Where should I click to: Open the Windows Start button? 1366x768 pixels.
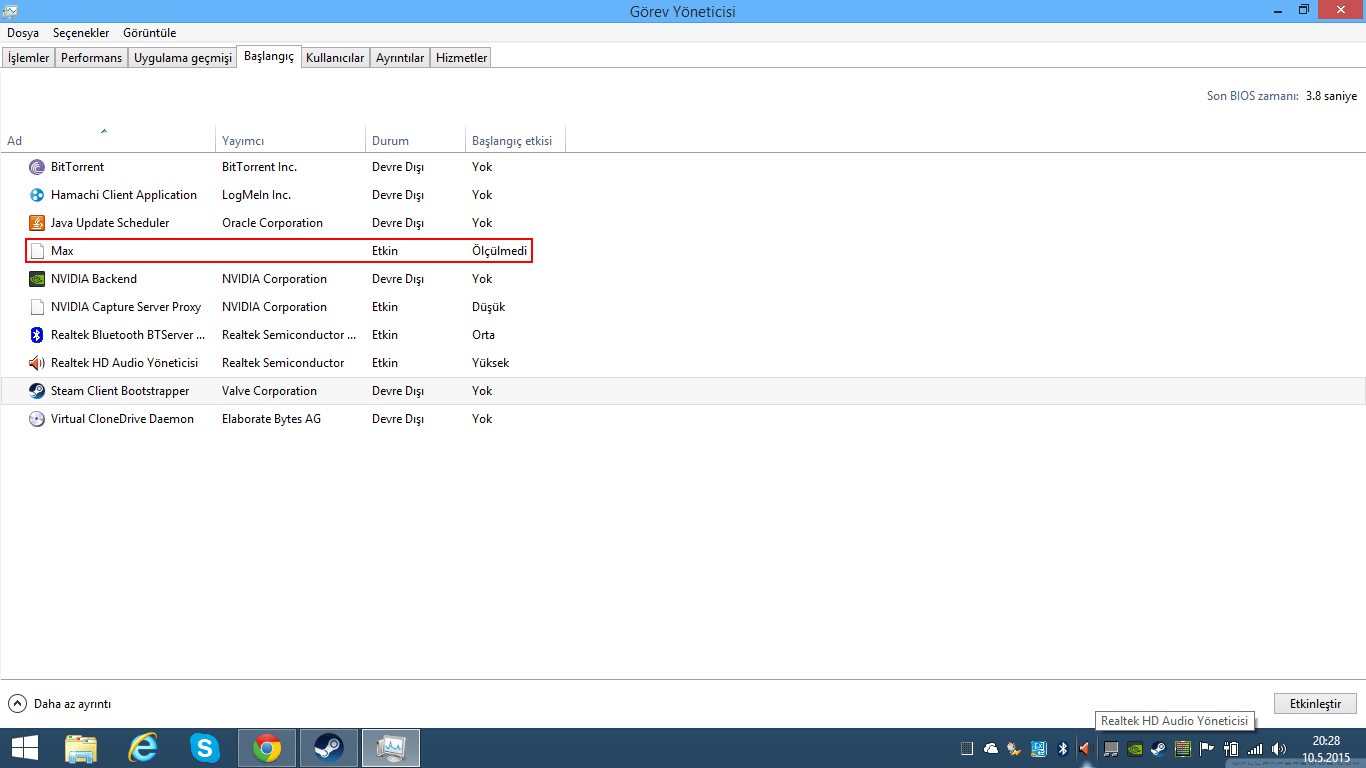(x=24, y=748)
